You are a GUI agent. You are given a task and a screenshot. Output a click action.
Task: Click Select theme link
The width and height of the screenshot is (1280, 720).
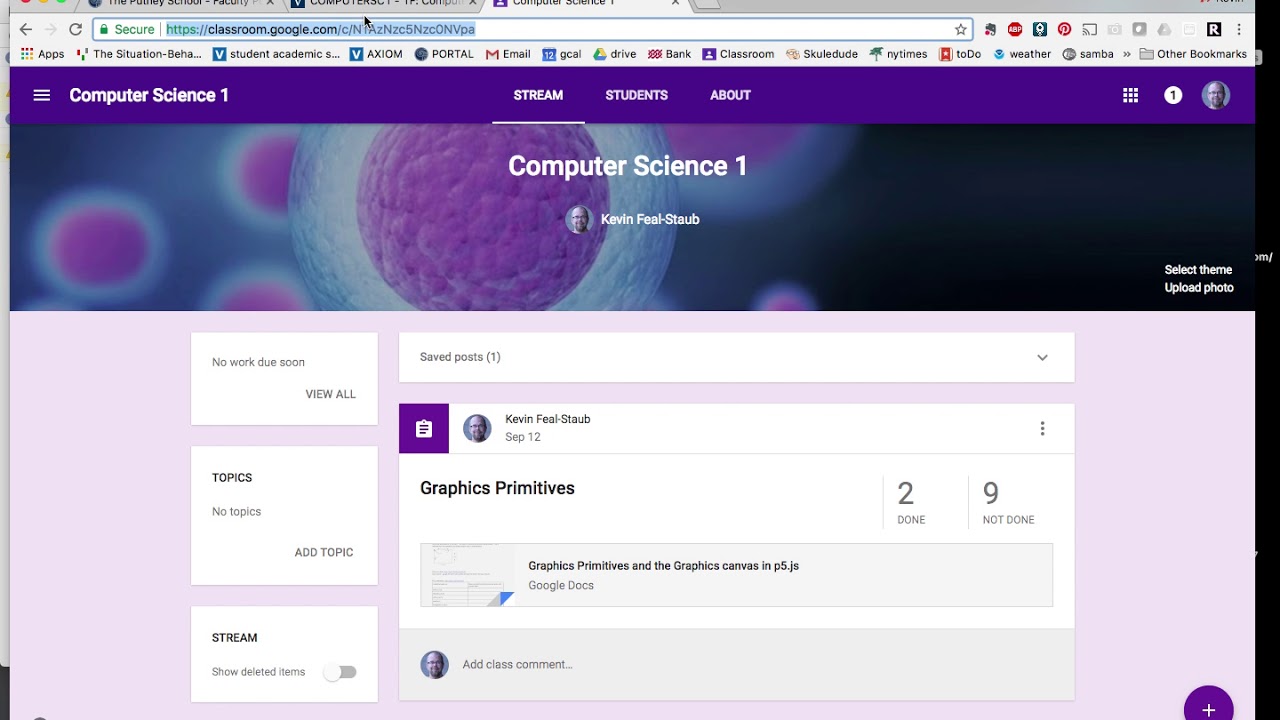pos(1198,270)
